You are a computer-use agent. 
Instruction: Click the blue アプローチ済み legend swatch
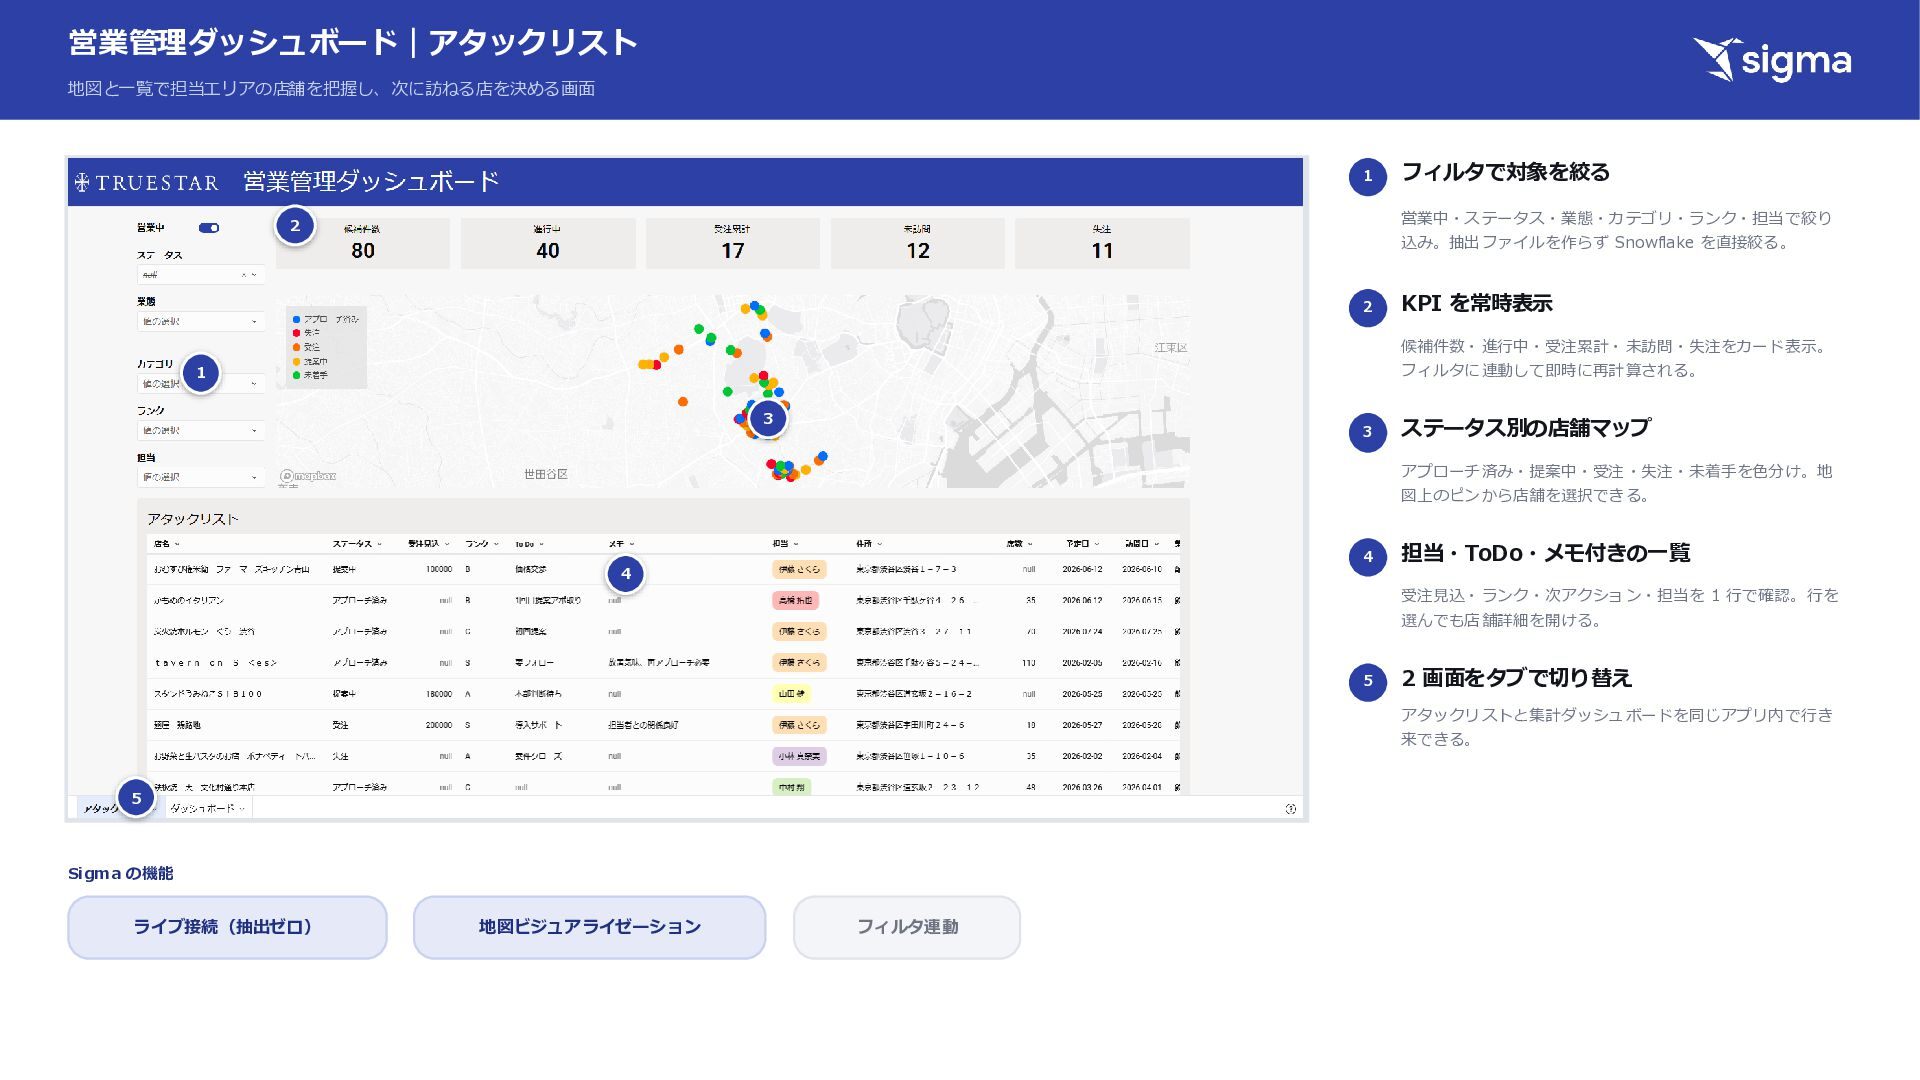(296, 319)
